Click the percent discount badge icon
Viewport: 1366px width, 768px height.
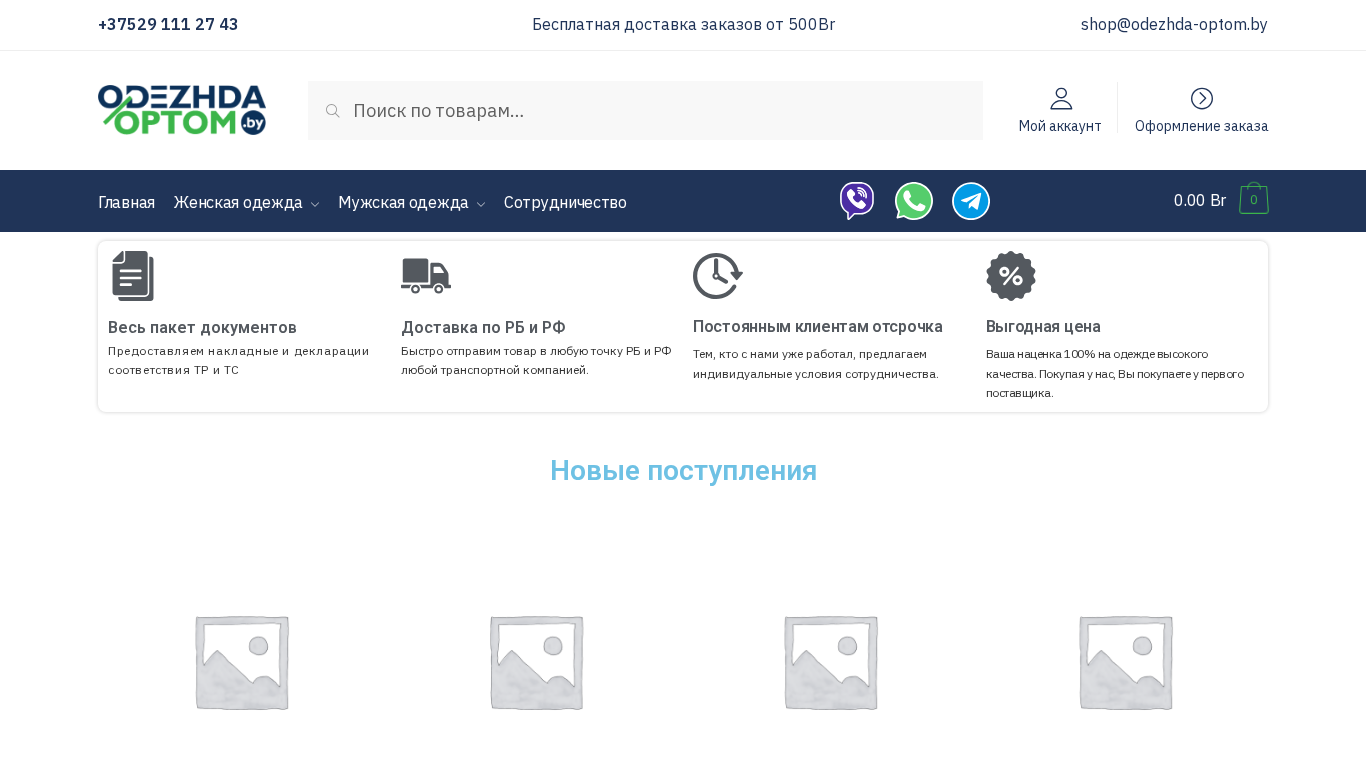(1010, 276)
